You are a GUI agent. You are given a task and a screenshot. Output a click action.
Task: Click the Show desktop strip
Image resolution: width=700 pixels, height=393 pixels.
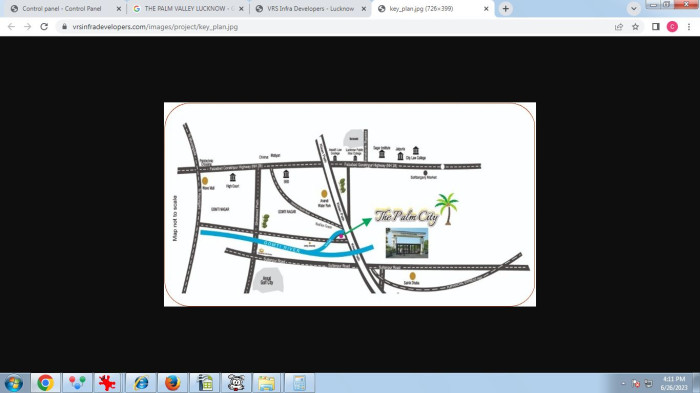pyautogui.click(x=696, y=383)
